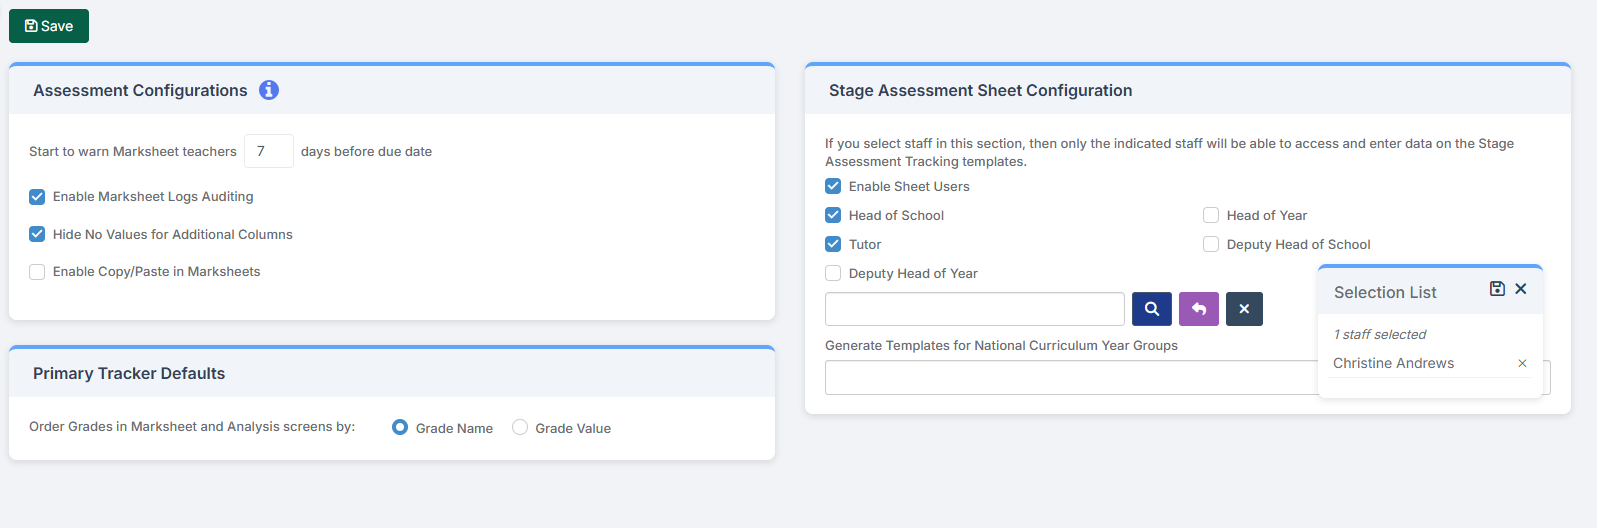1597x528 pixels.
Task: Uncheck the Head of School checkbox
Action: click(833, 215)
